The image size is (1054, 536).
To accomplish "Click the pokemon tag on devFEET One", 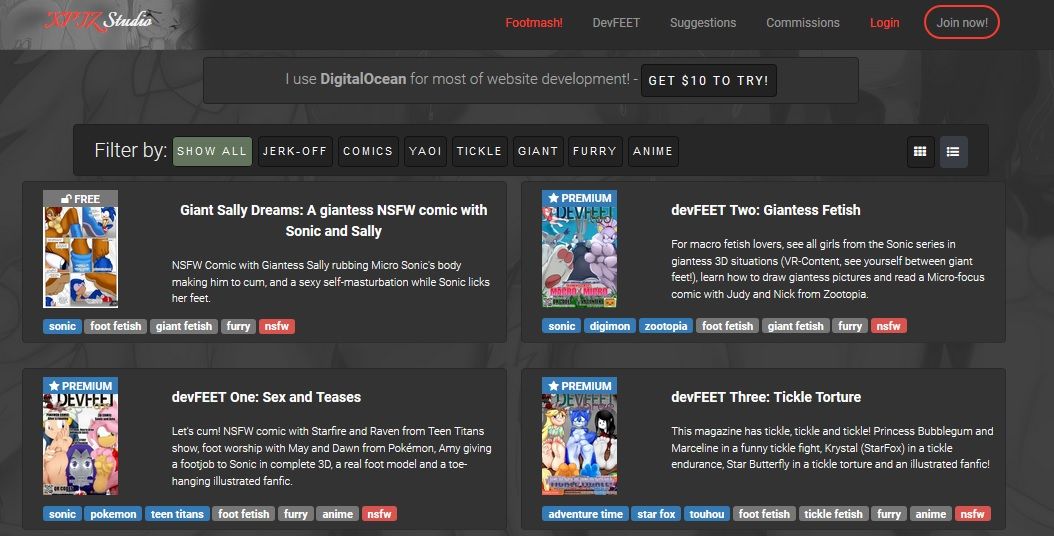I will [x=113, y=514].
